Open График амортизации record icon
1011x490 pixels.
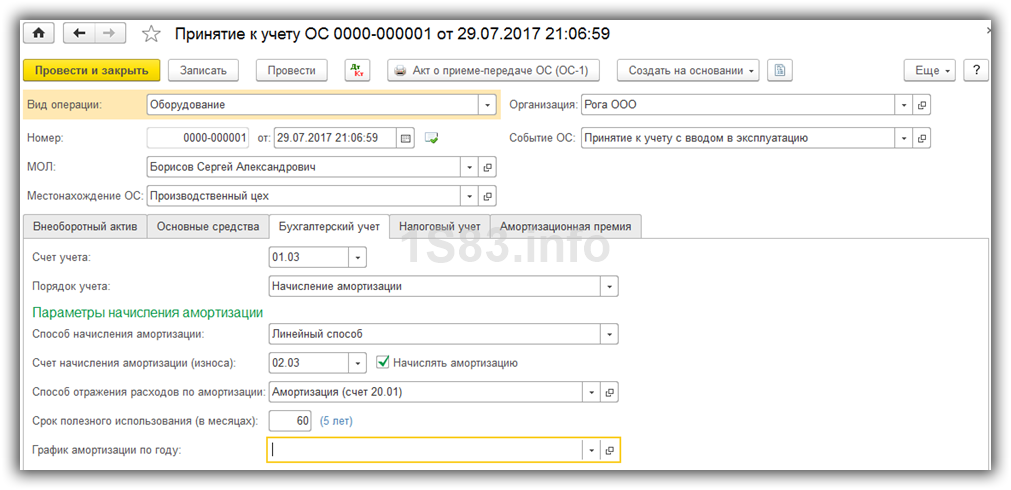click(609, 451)
